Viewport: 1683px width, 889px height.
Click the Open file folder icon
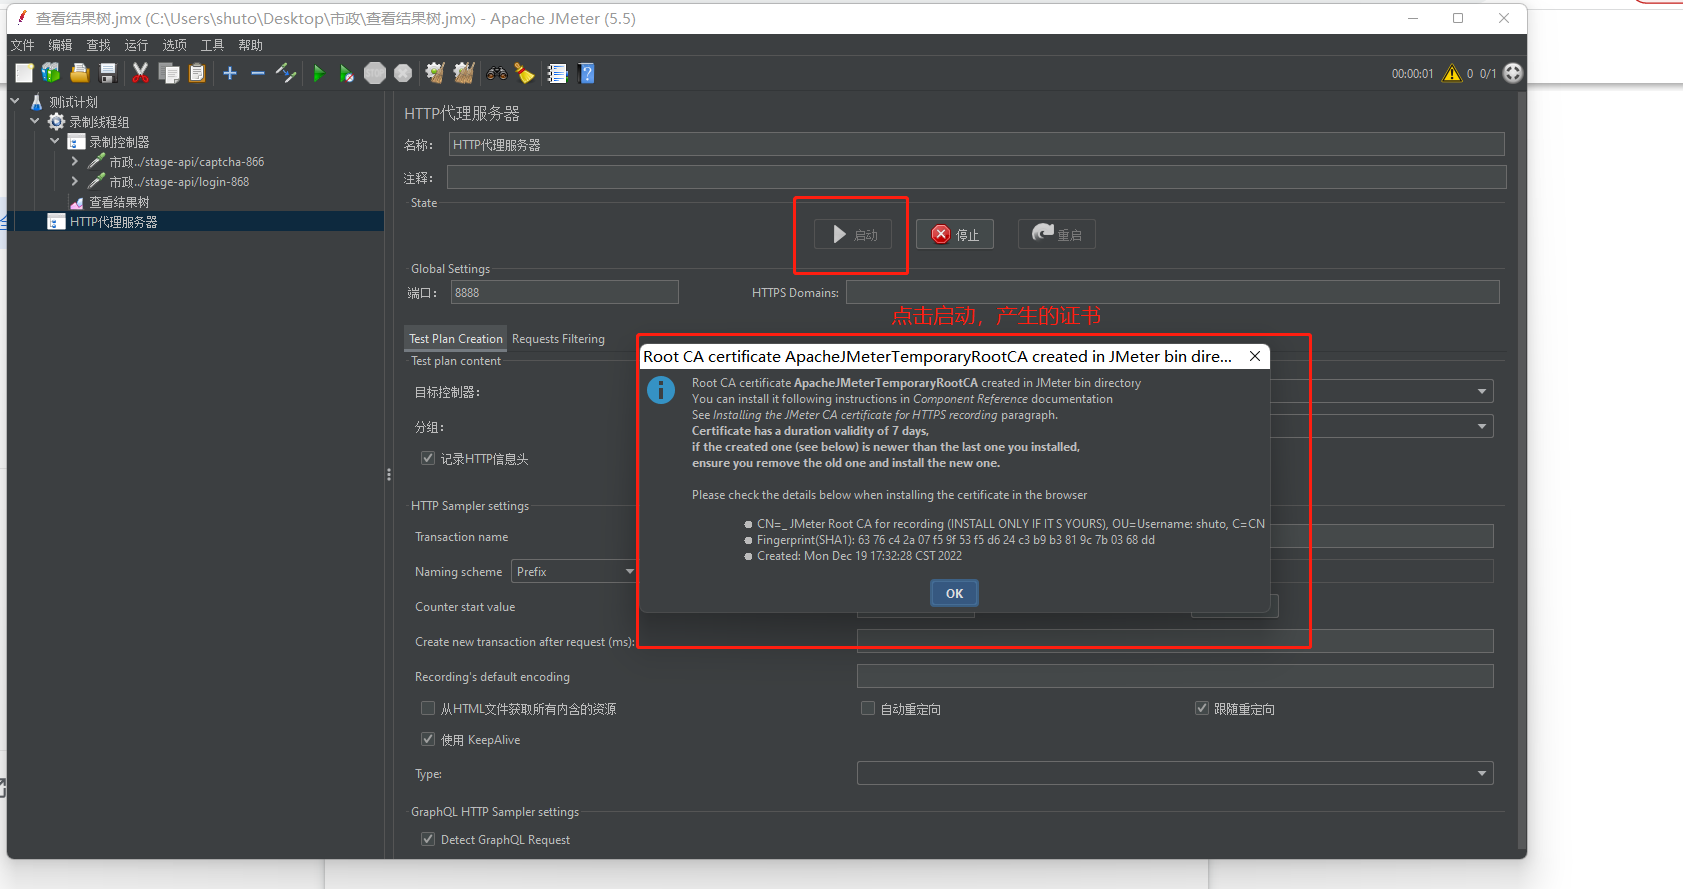80,73
